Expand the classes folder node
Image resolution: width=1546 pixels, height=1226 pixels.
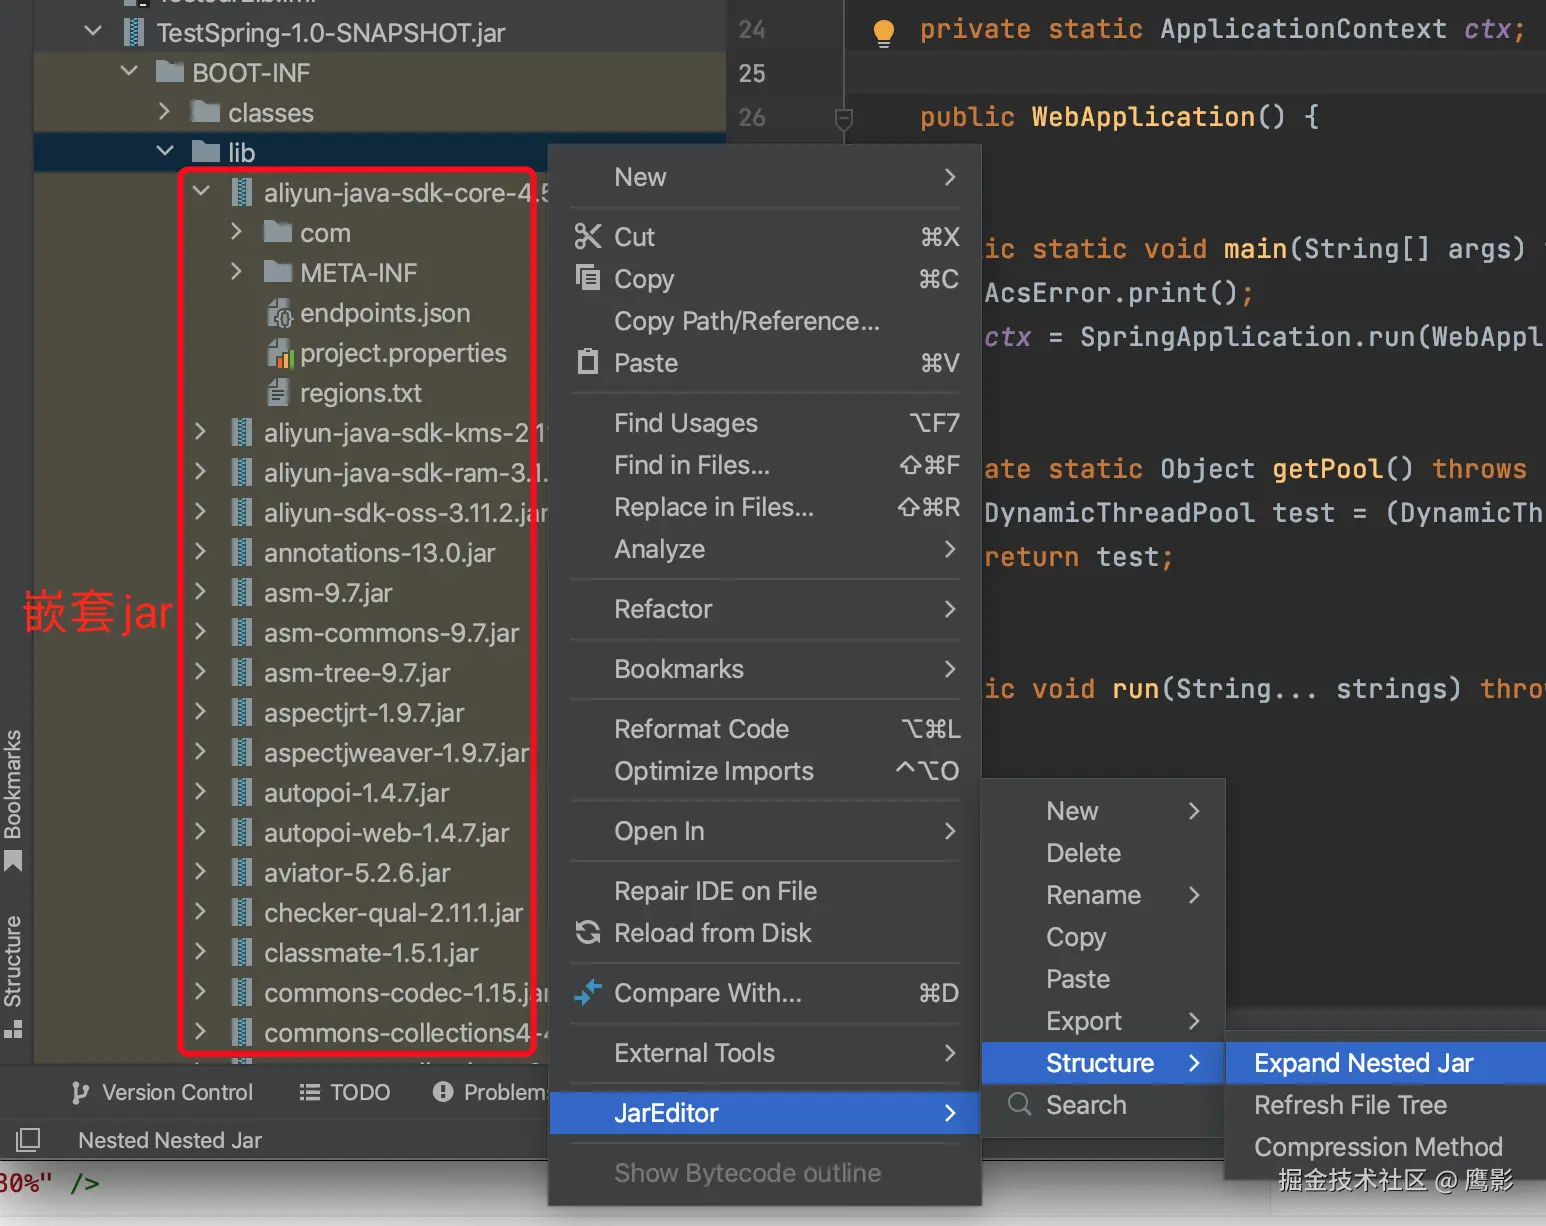click(x=165, y=111)
